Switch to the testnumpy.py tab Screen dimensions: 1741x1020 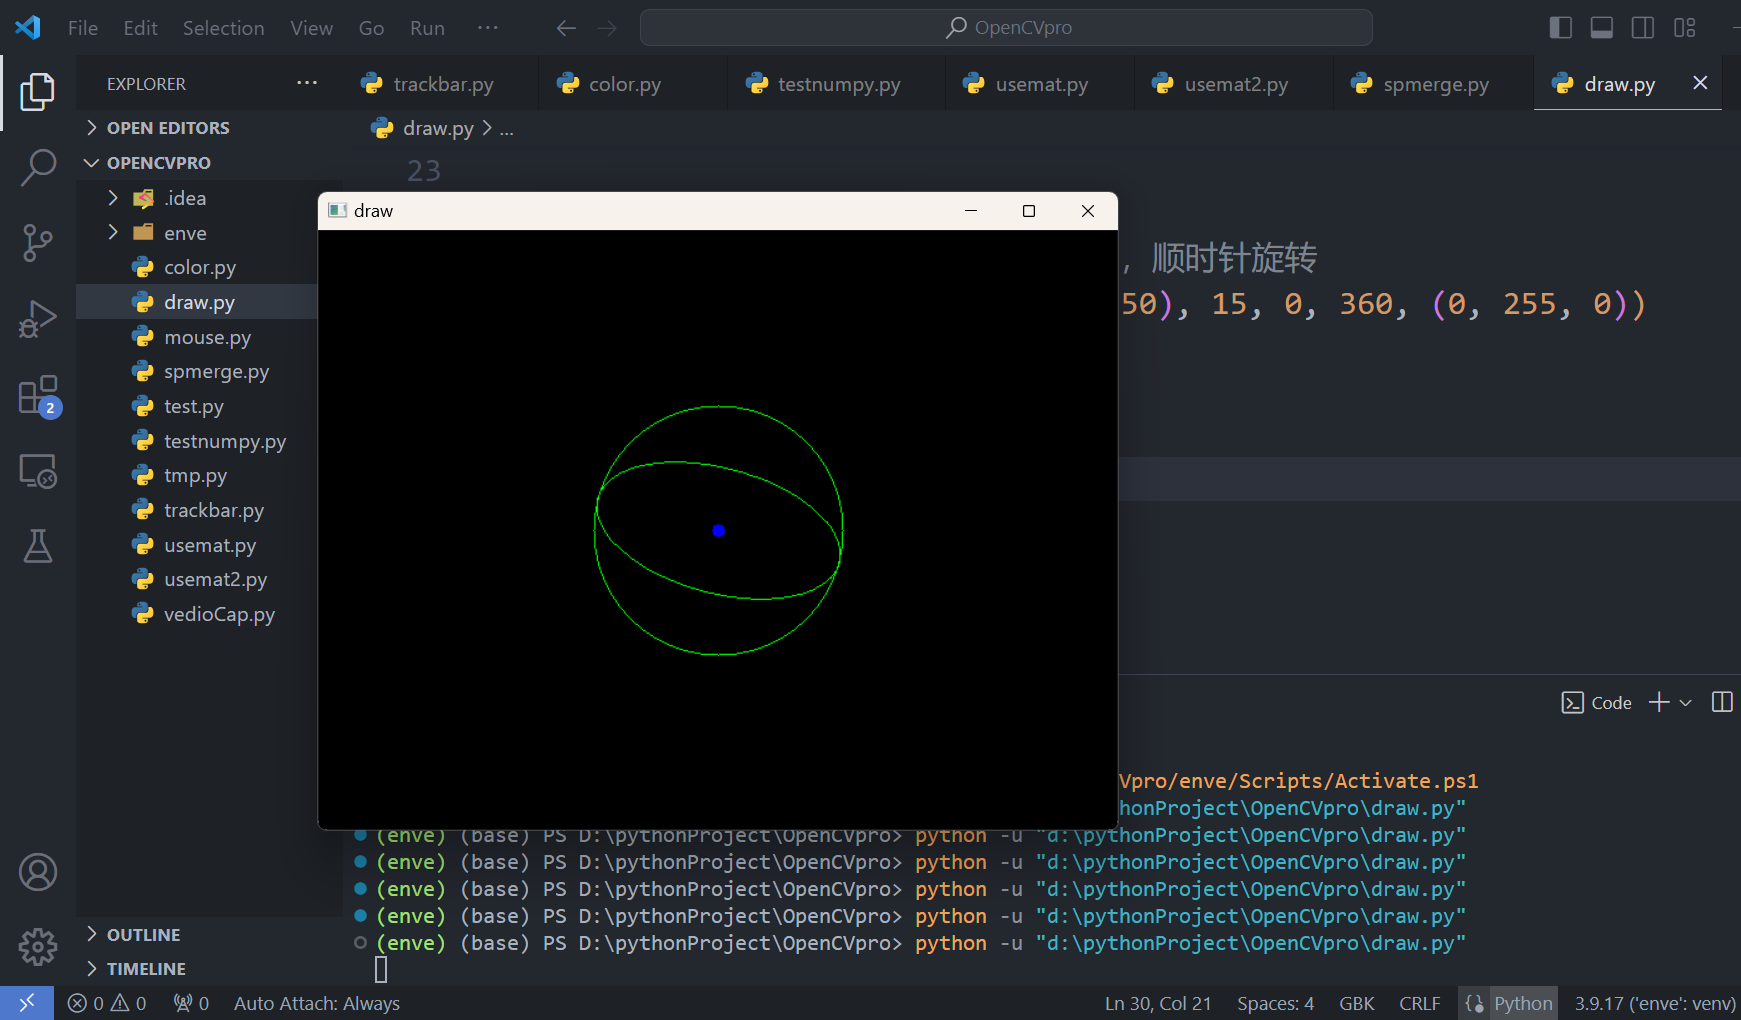[838, 84]
